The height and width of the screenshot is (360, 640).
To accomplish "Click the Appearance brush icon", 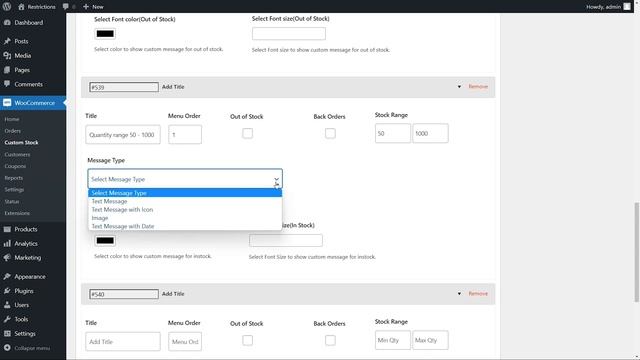I will click(7, 276).
